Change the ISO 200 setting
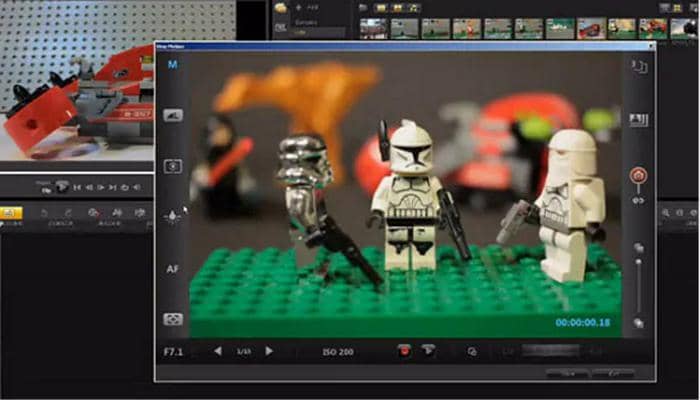700x401 pixels. pyautogui.click(x=338, y=352)
